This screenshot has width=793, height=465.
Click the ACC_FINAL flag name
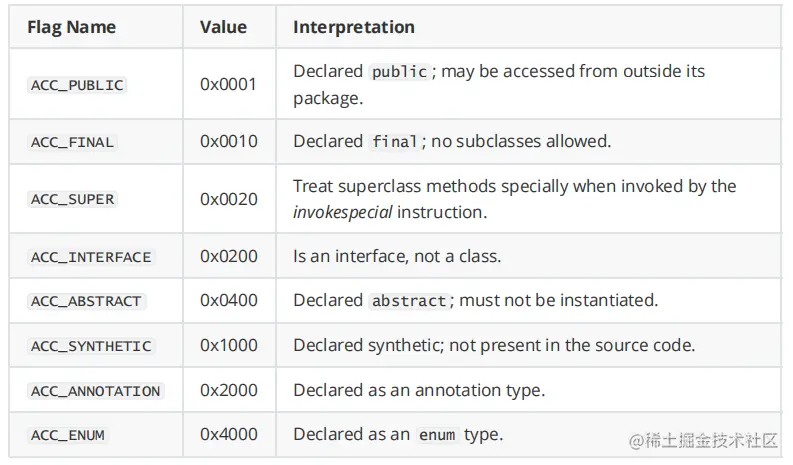tap(72, 143)
